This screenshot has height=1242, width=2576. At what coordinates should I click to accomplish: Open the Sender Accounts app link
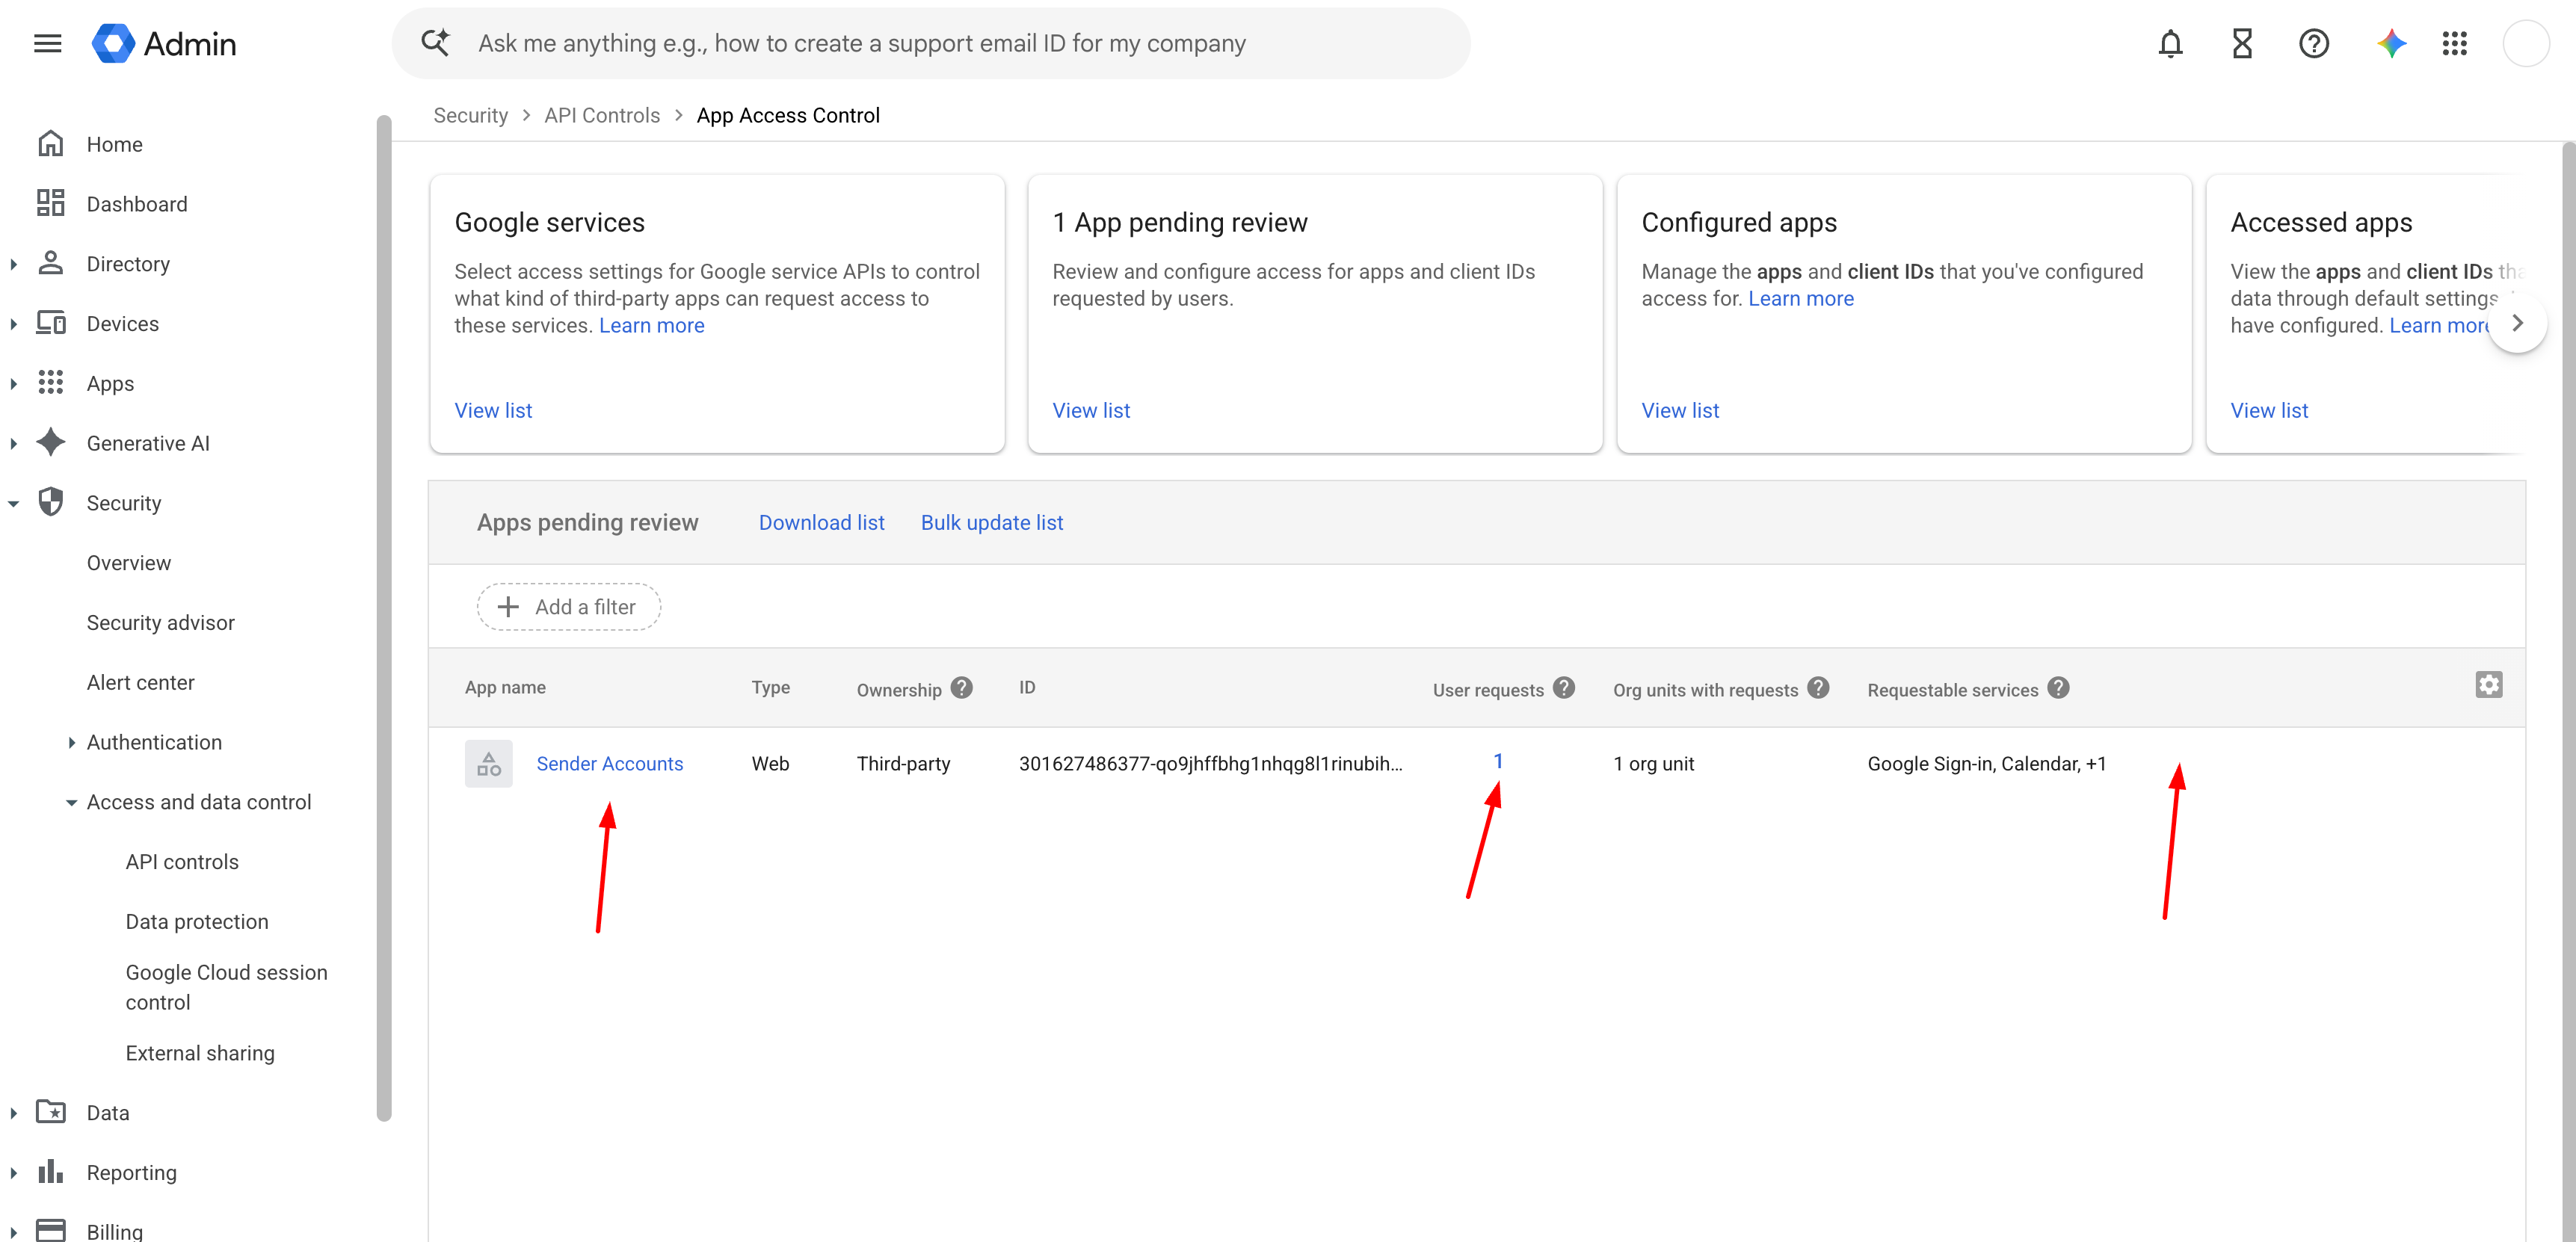tap(610, 763)
